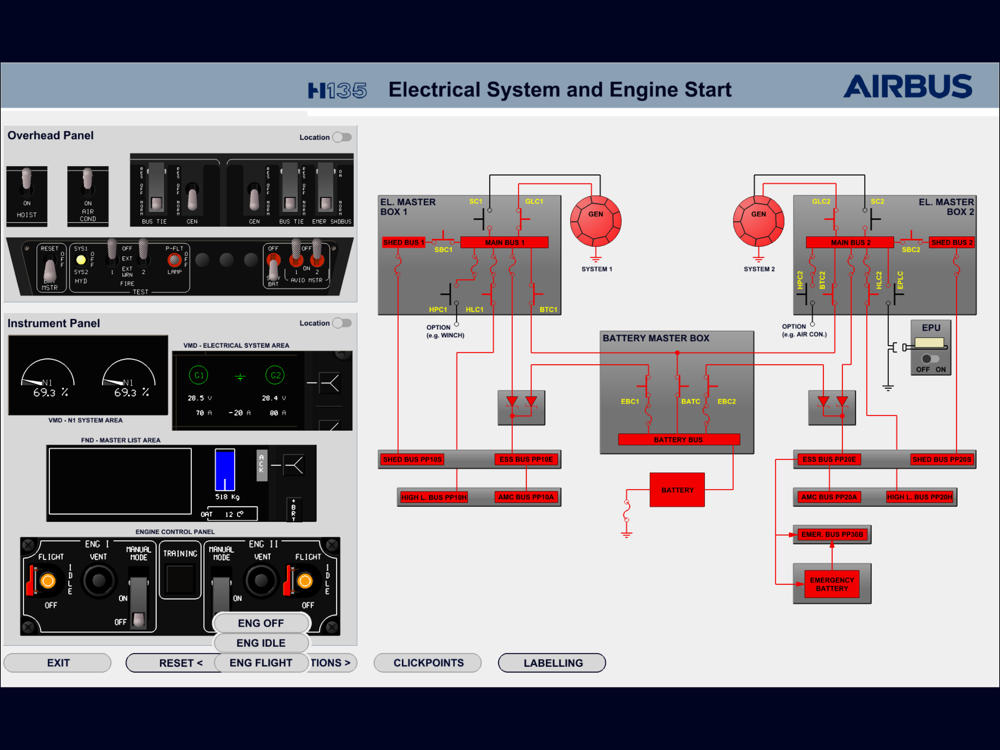Click the ENG II main selector knob
Viewport: 1000px width, 750px height.
(x=305, y=581)
